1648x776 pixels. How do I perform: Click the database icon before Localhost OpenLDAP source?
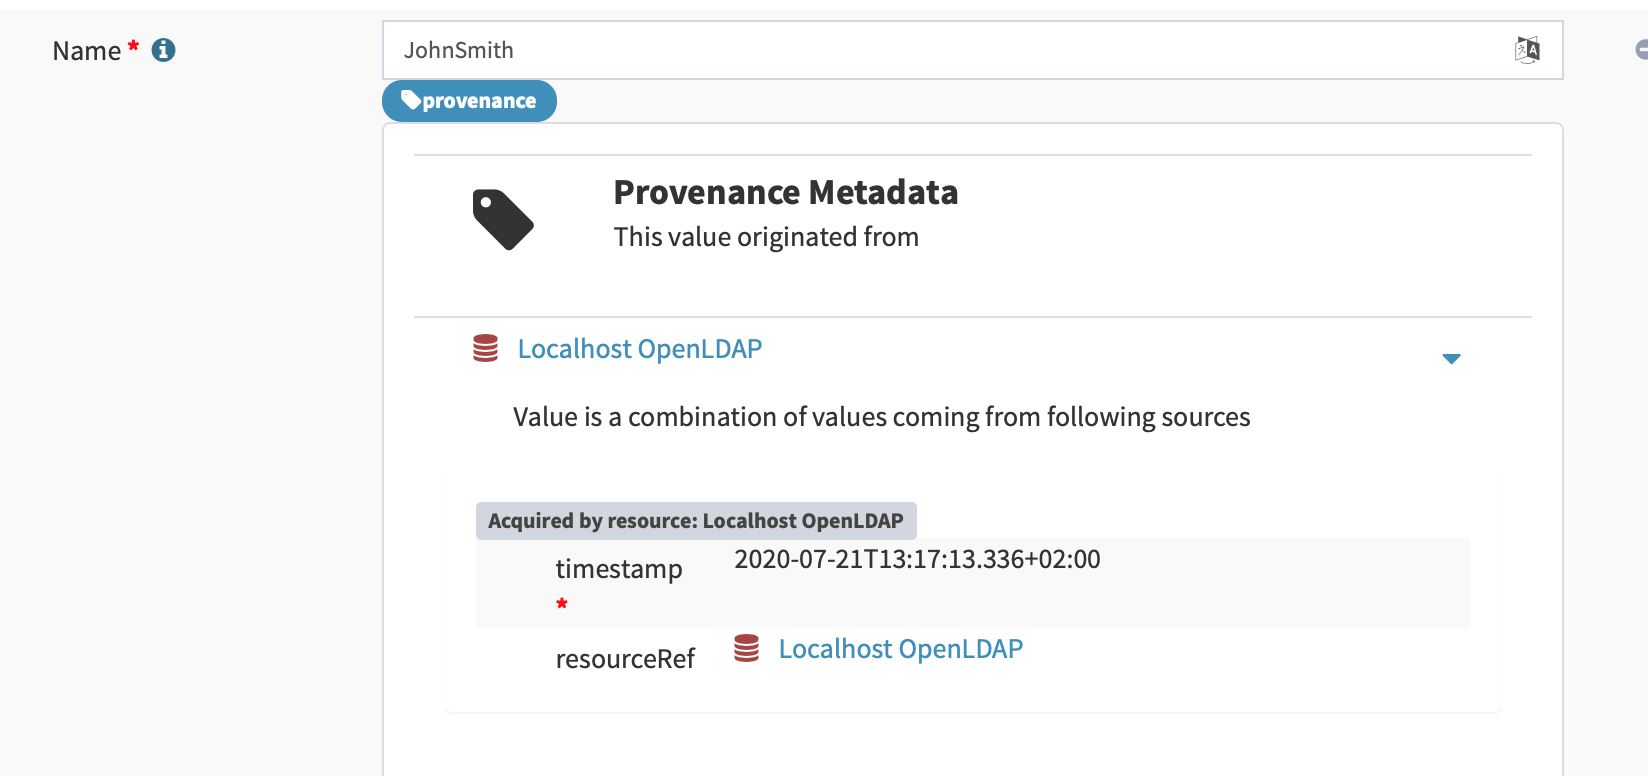coord(486,348)
